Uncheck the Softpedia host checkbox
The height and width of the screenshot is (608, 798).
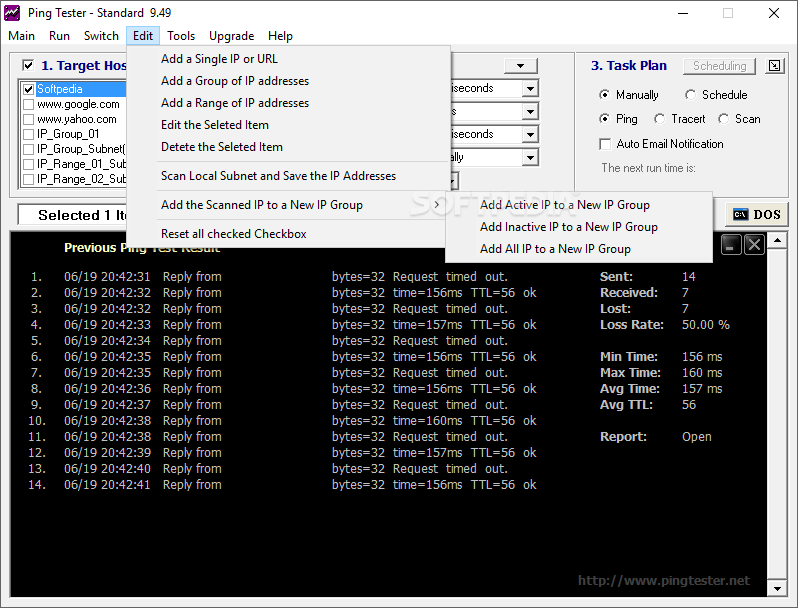[28, 89]
